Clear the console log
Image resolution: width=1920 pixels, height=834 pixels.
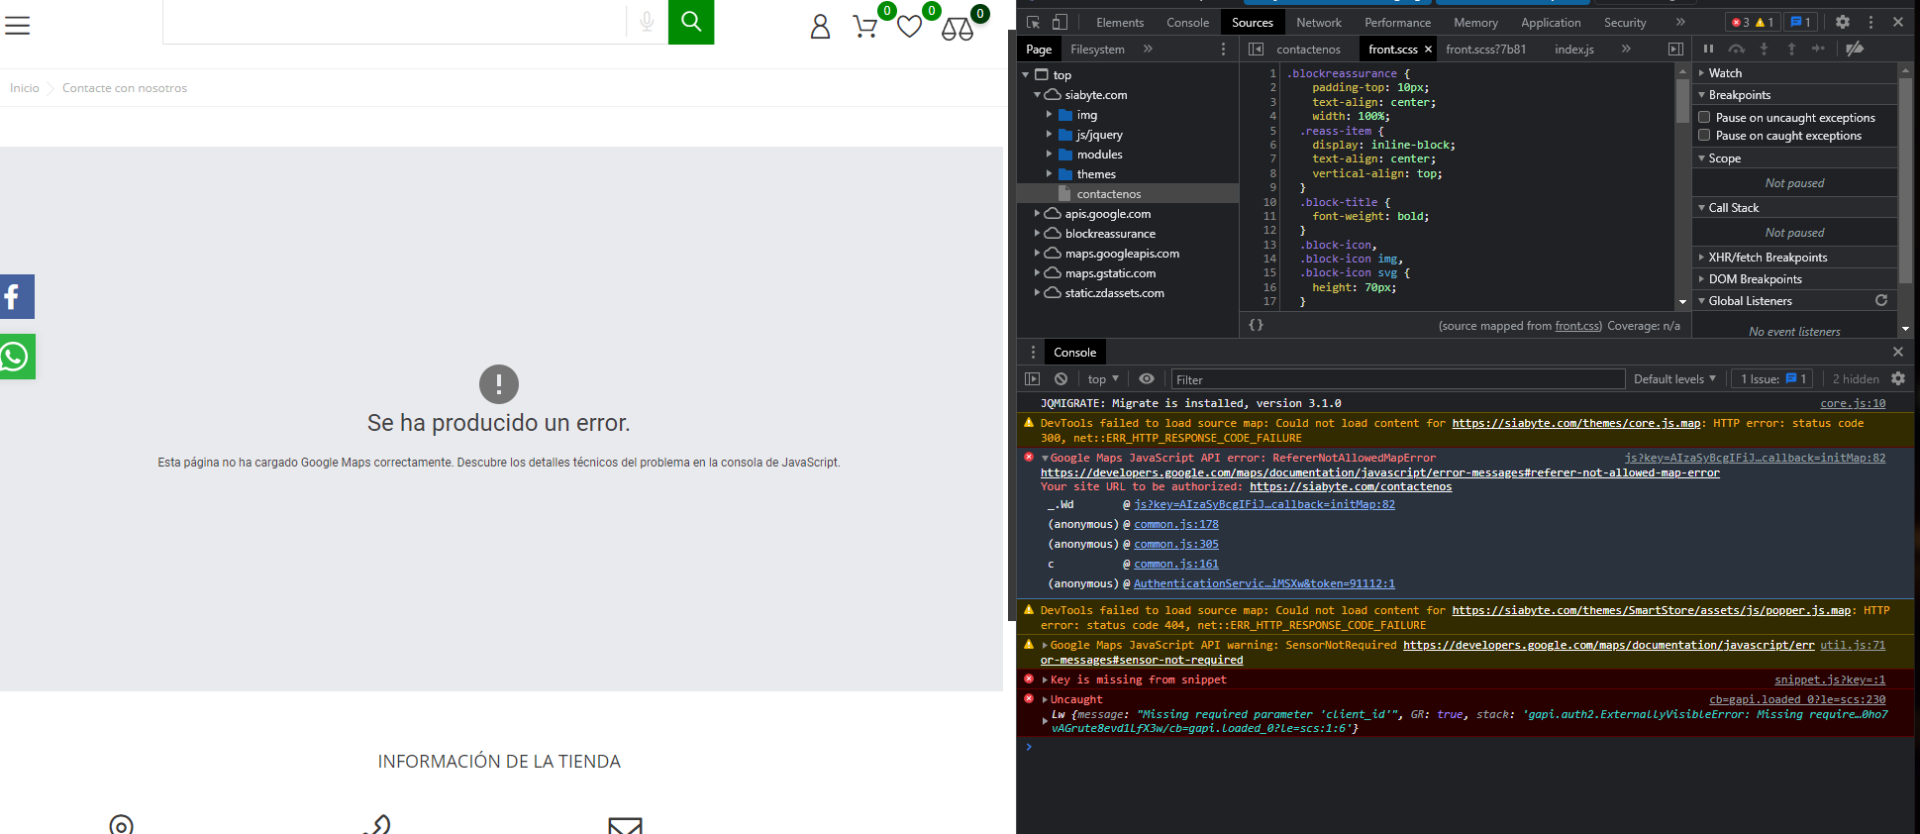(x=1061, y=379)
